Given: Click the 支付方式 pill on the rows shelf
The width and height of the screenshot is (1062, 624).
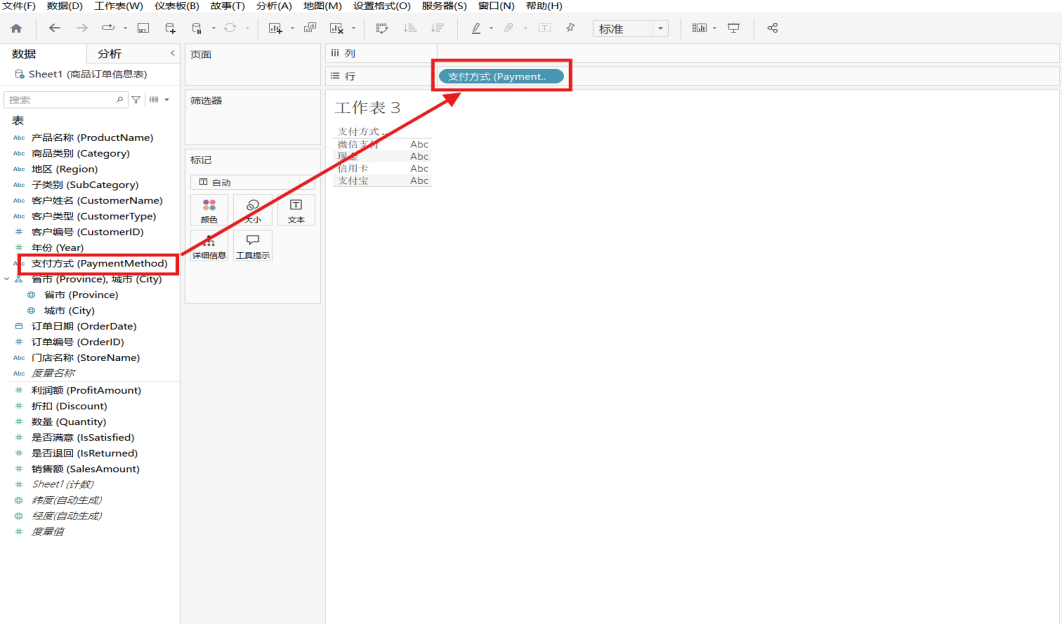Looking at the screenshot, I should click(x=500, y=76).
